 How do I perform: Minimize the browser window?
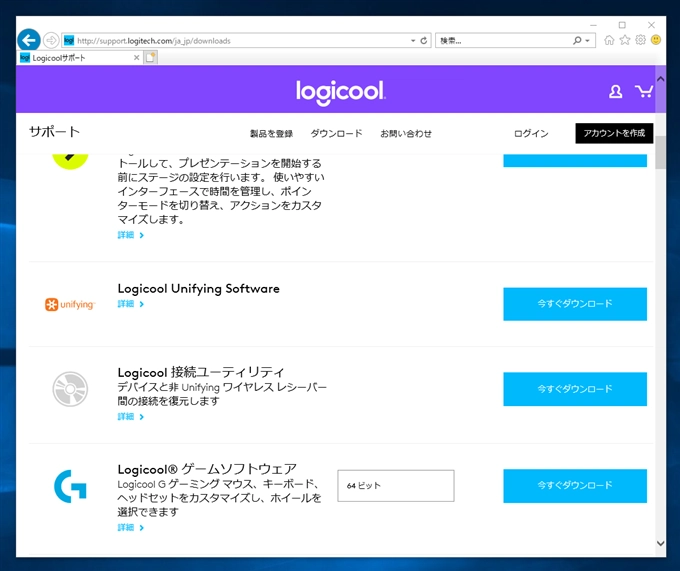593,25
